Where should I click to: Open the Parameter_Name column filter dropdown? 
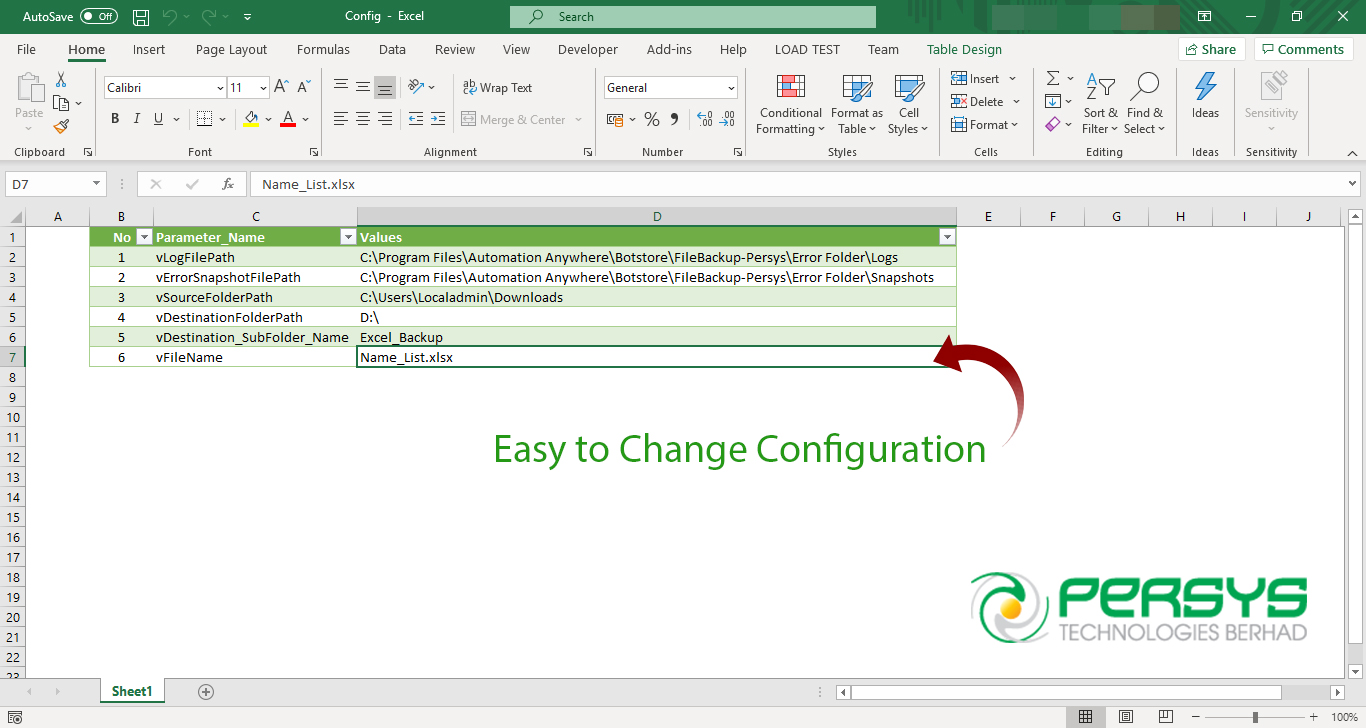tap(348, 237)
